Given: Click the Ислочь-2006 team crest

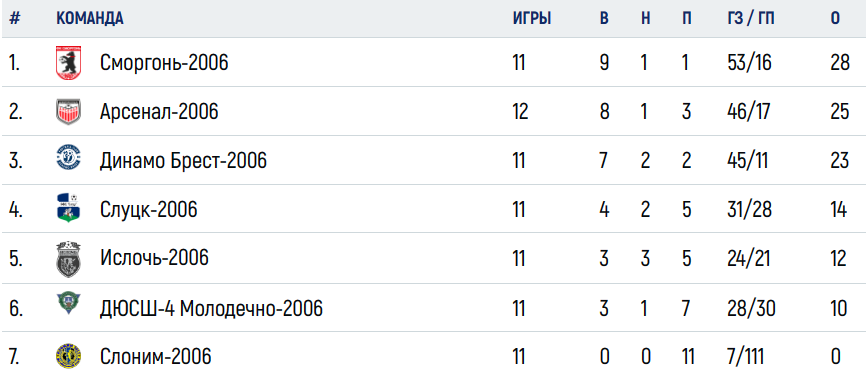Looking at the screenshot, I should [x=68, y=258].
